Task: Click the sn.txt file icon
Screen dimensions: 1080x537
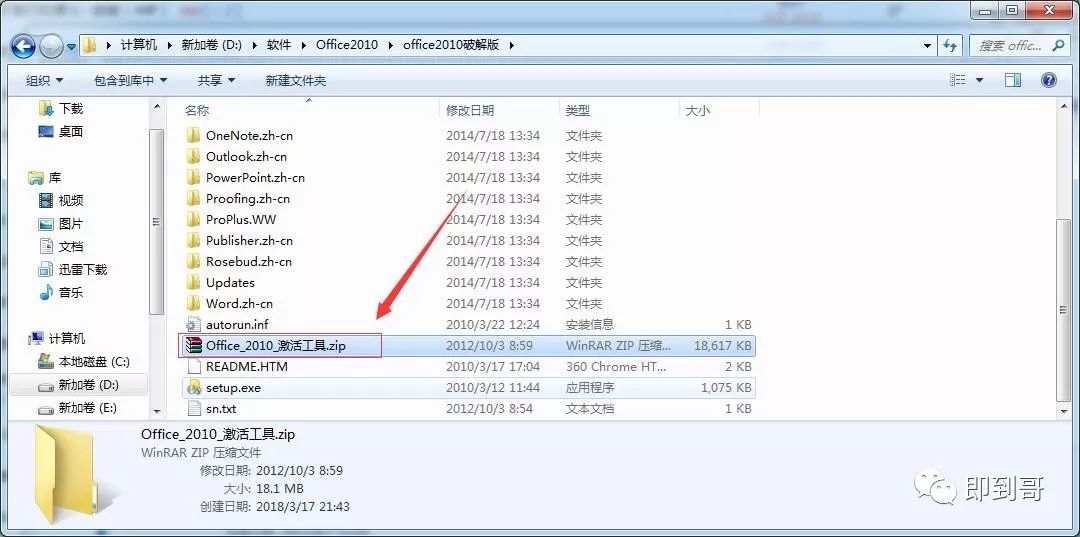Action: [x=193, y=408]
